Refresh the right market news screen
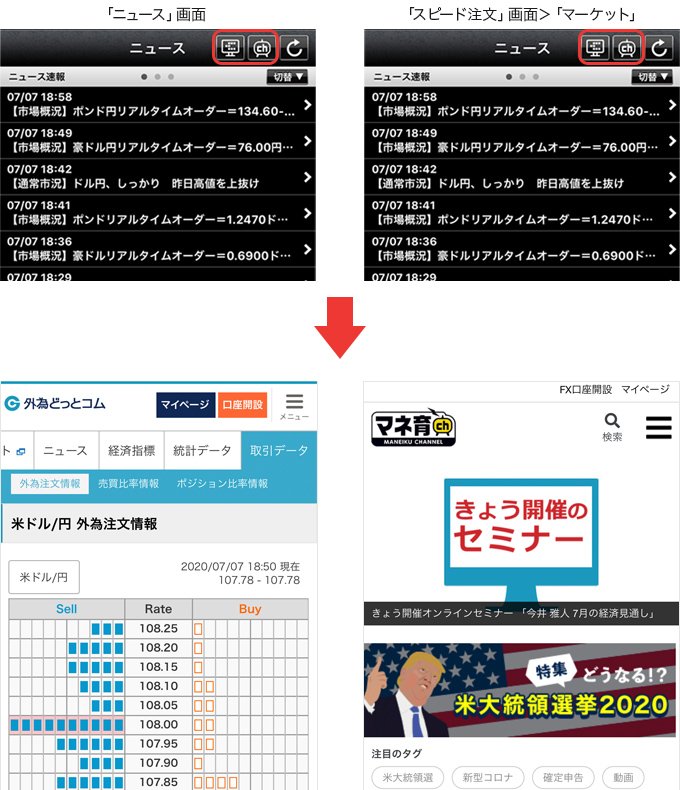The width and height of the screenshot is (680, 790). pyautogui.click(x=660, y=47)
